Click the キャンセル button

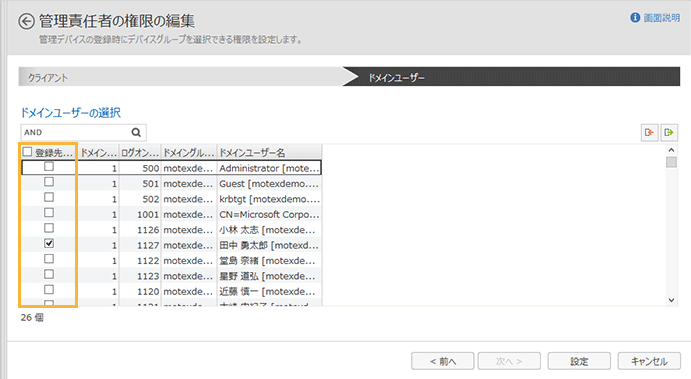(649, 361)
